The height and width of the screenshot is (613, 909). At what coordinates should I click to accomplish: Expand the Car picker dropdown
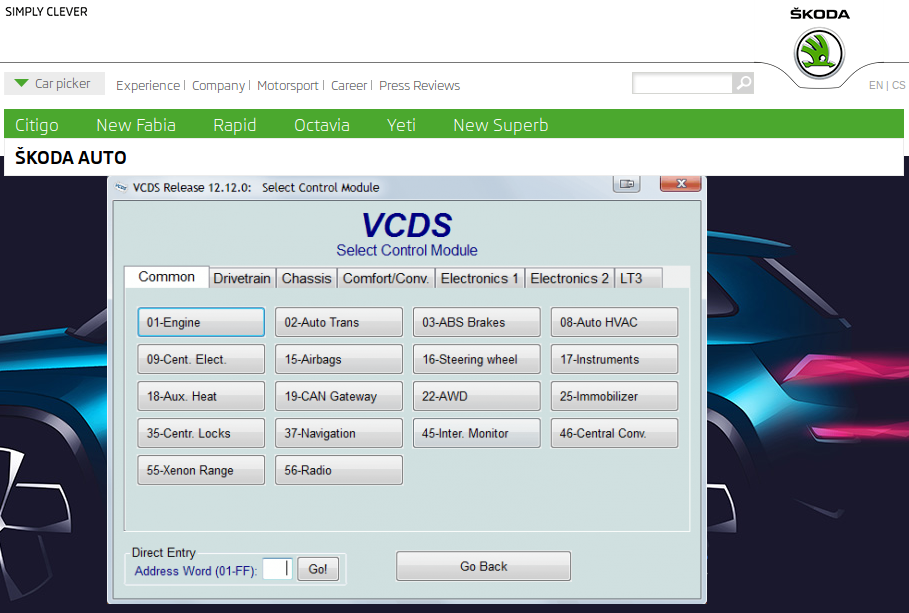click(x=54, y=84)
